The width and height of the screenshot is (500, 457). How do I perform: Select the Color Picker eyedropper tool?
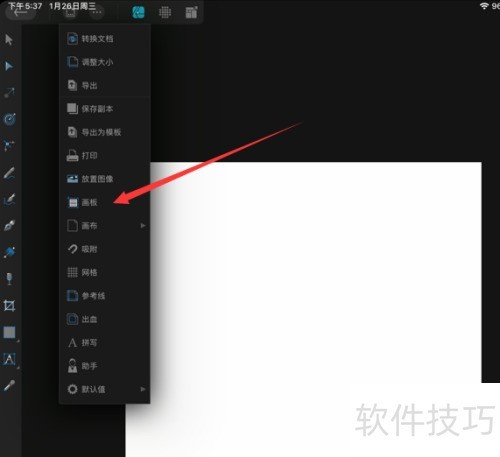coord(9,386)
